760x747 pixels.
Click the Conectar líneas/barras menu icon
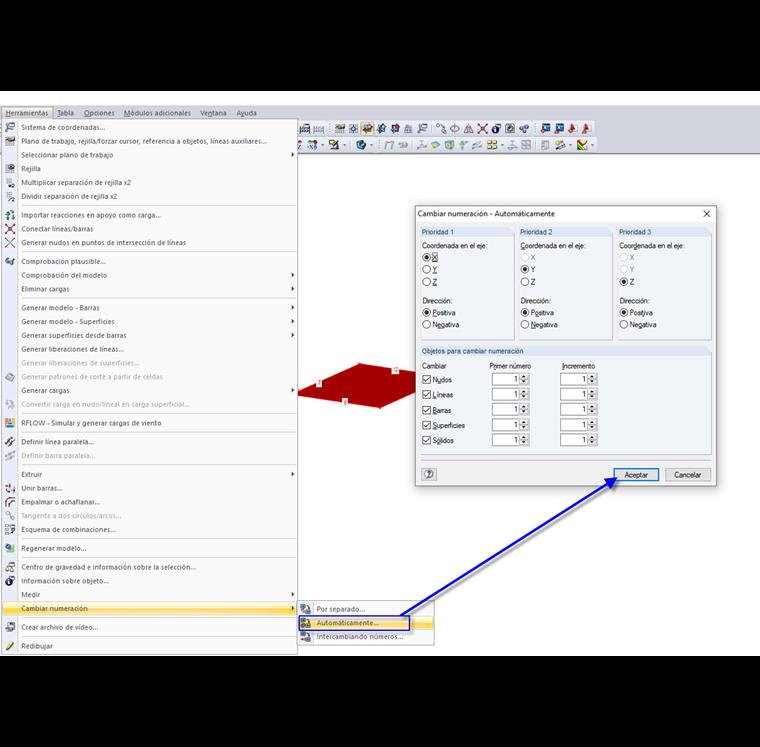10,229
